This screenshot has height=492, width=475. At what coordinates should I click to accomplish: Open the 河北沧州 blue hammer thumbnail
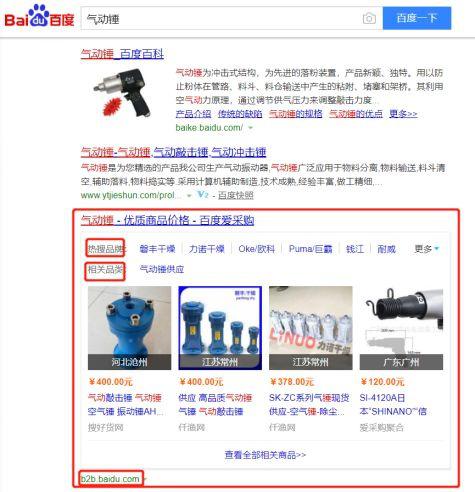[129, 328]
